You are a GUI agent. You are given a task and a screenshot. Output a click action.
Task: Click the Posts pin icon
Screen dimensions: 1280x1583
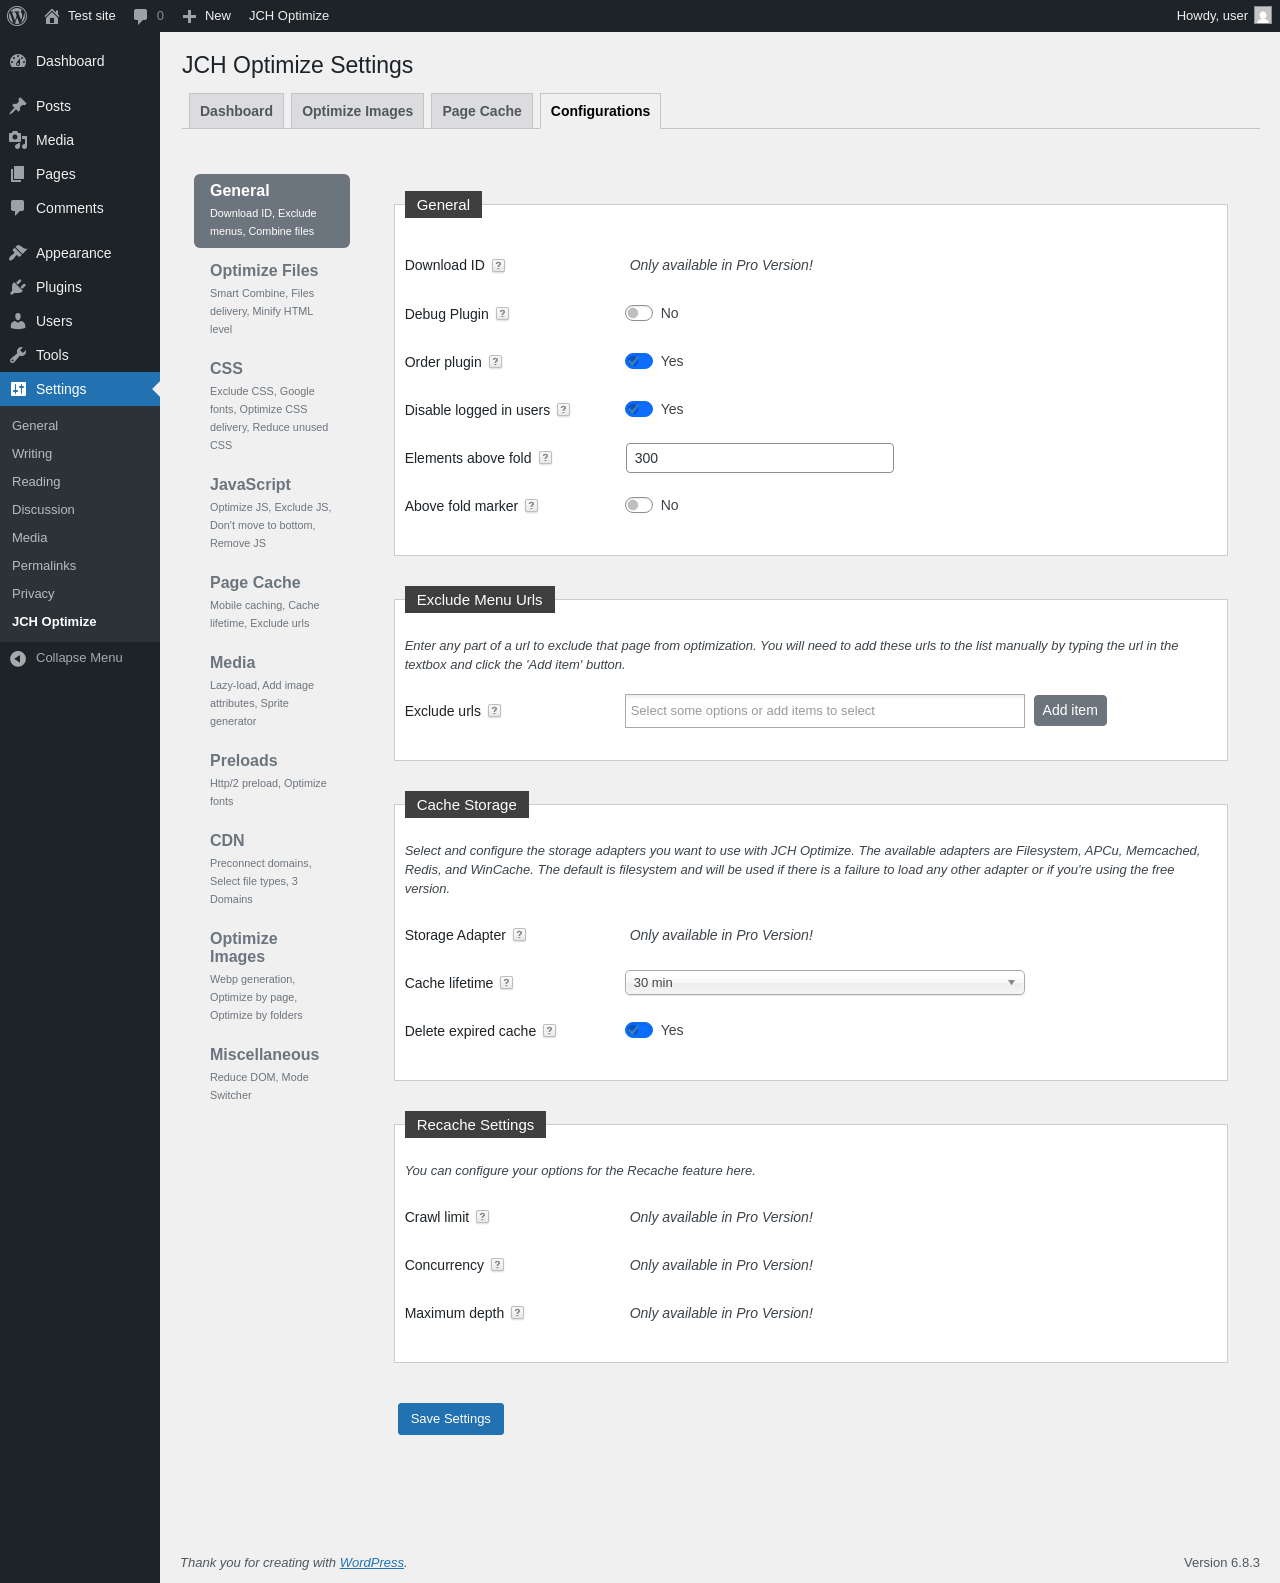[x=18, y=106]
